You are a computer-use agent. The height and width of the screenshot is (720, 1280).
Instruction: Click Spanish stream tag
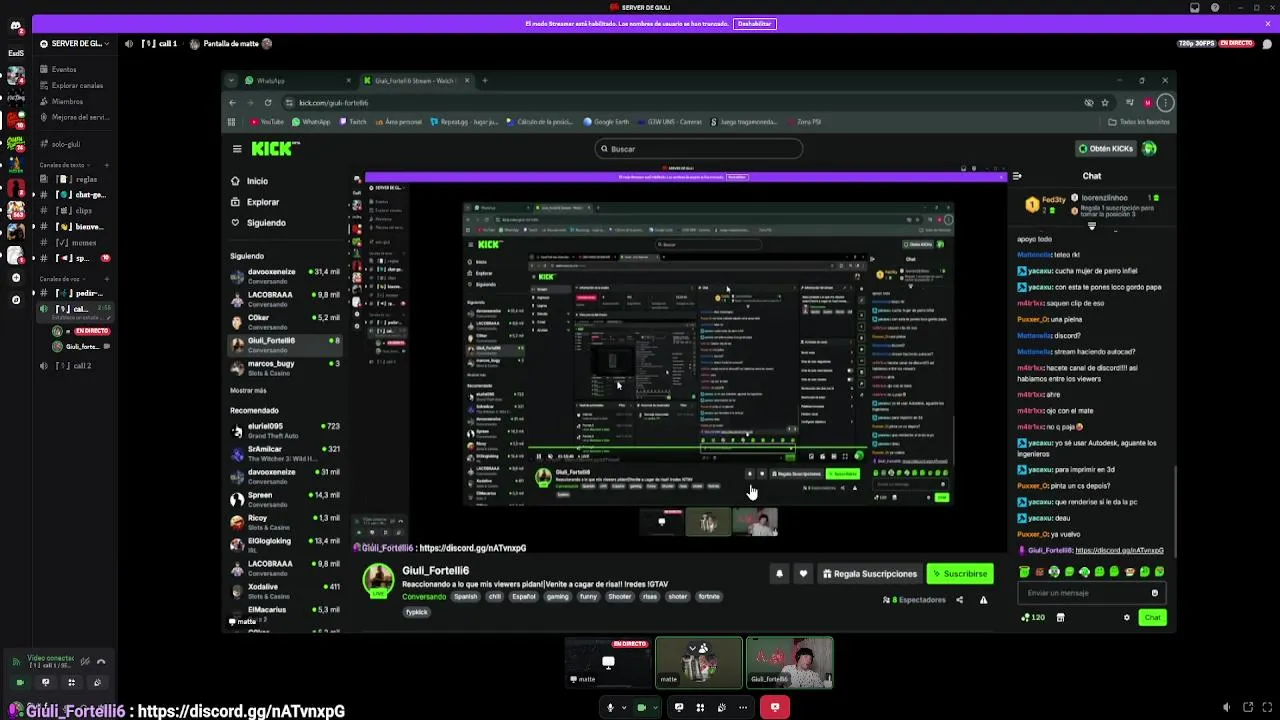[466, 597]
